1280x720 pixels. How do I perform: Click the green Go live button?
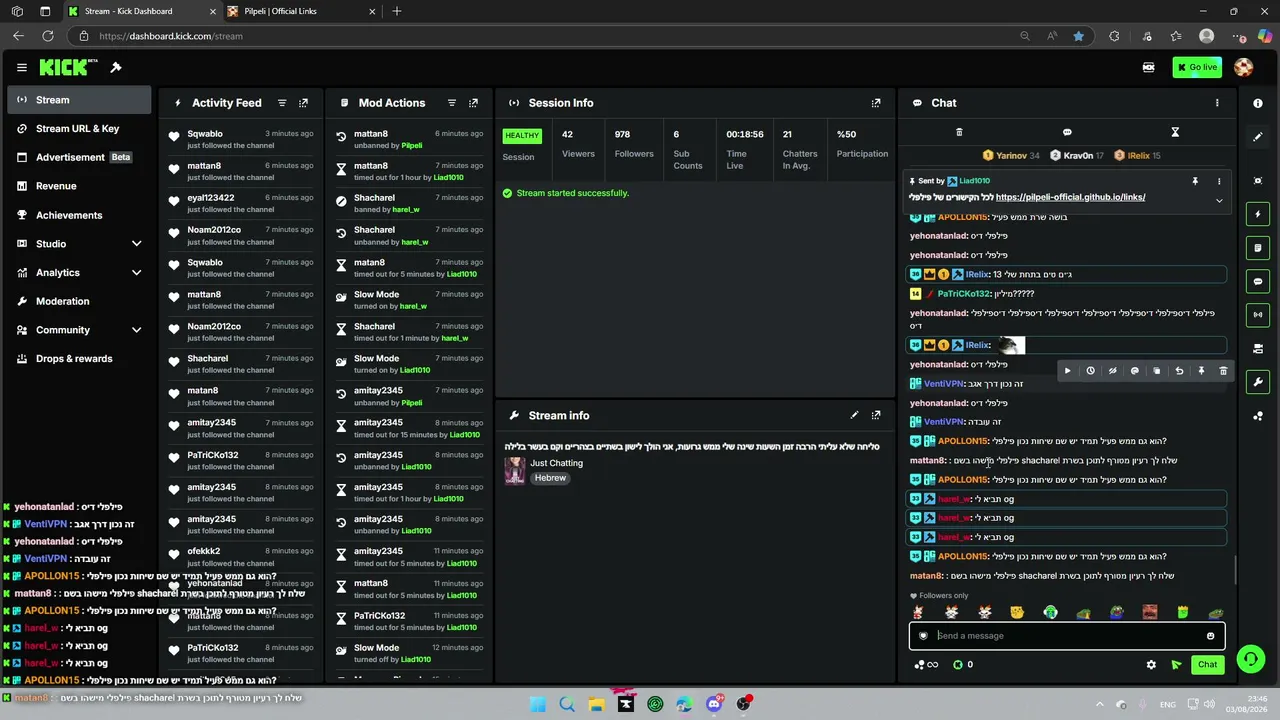[x=1197, y=68]
